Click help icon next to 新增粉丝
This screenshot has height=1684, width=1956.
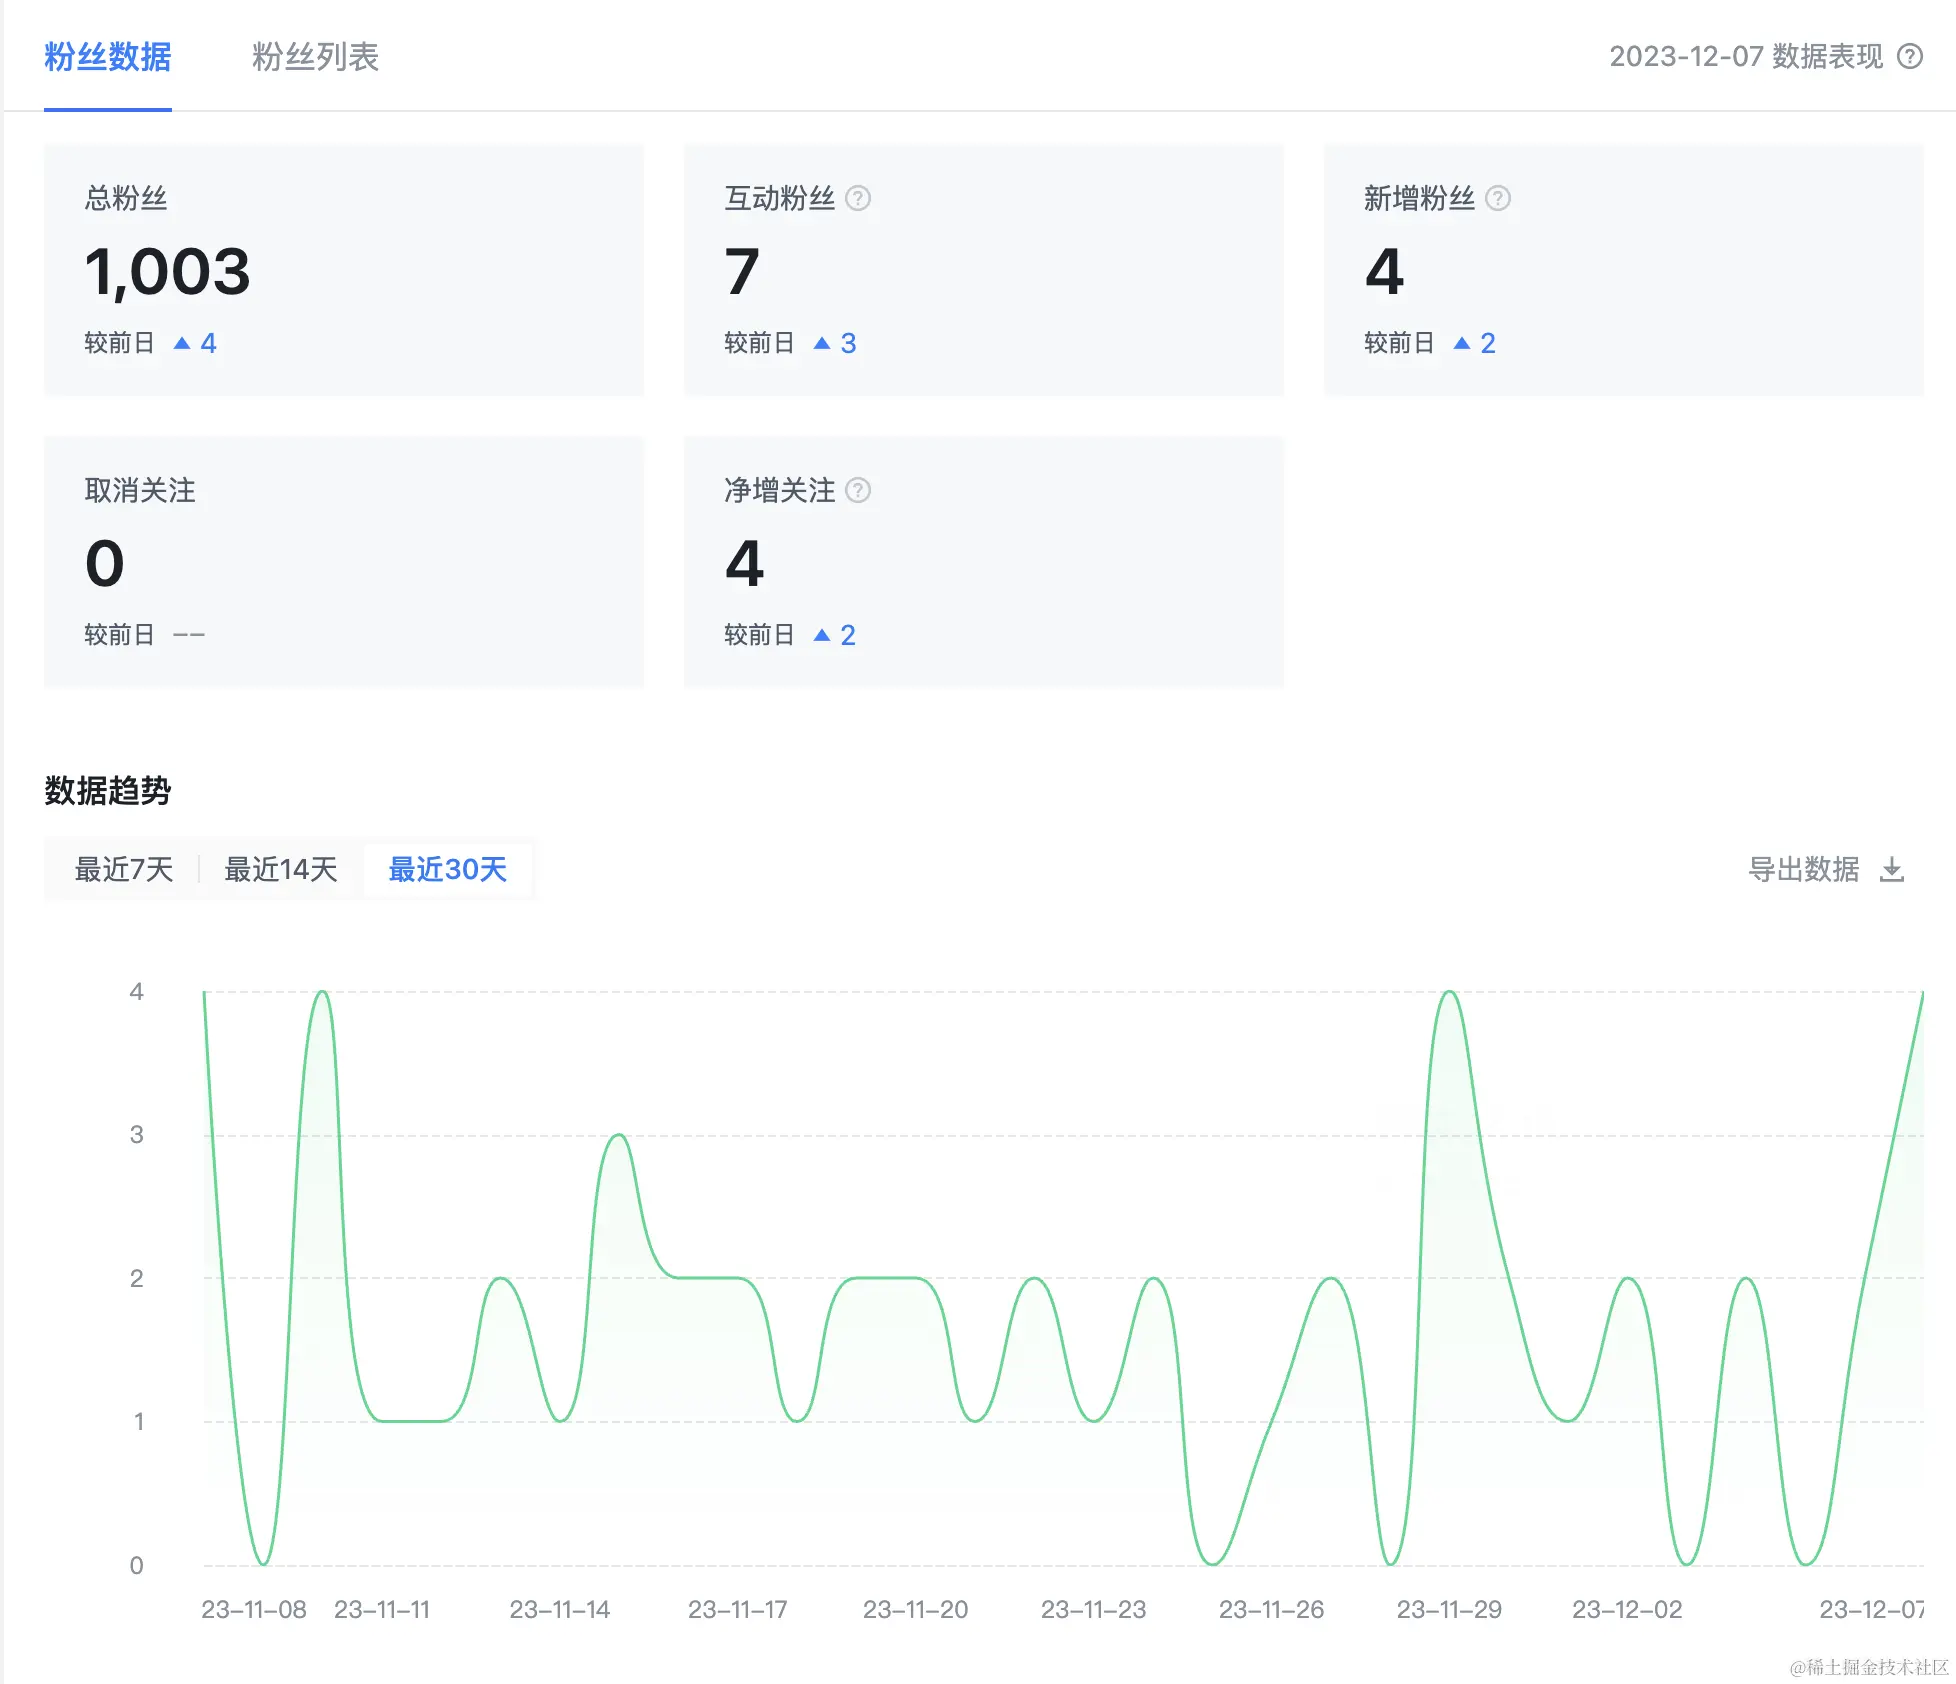tap(1497, 198)
